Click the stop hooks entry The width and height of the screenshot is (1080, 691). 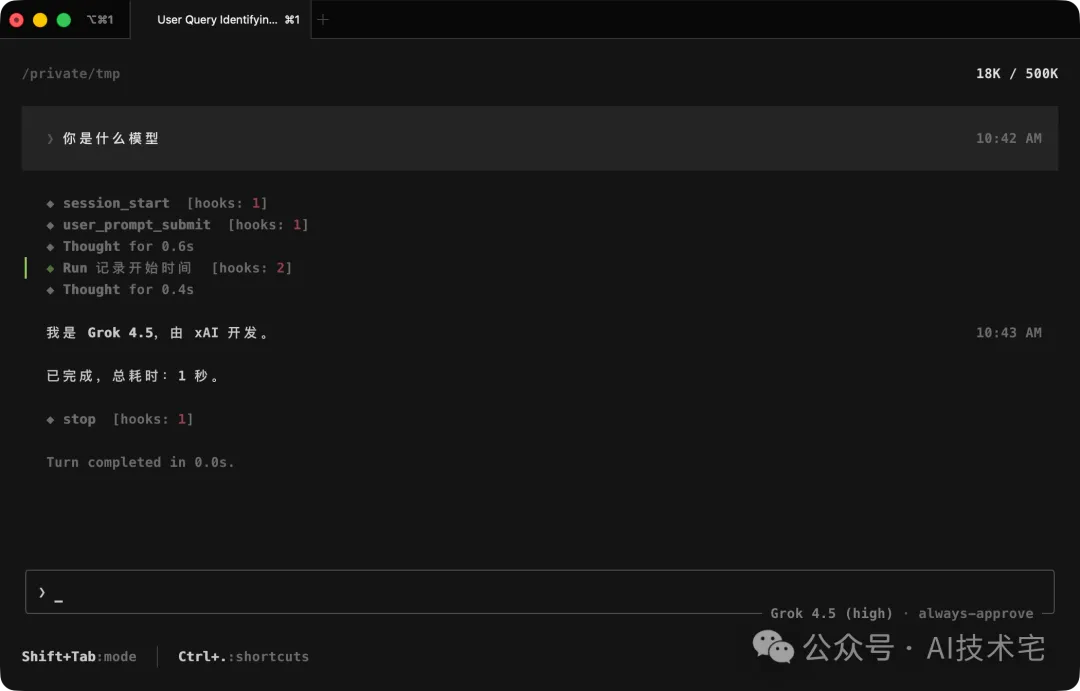pos(120,419)
